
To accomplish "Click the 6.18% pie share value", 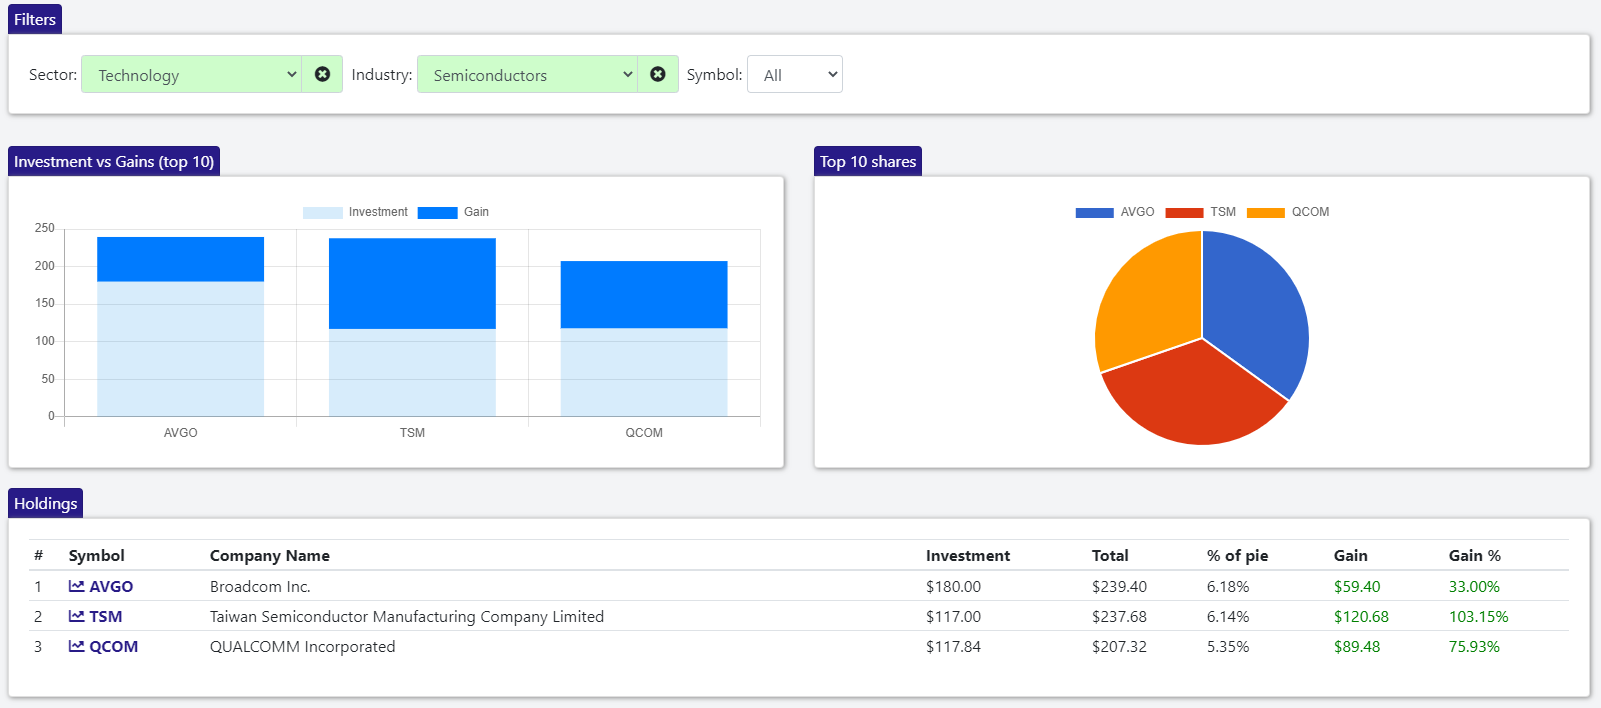I will (x=1228, y=587).
